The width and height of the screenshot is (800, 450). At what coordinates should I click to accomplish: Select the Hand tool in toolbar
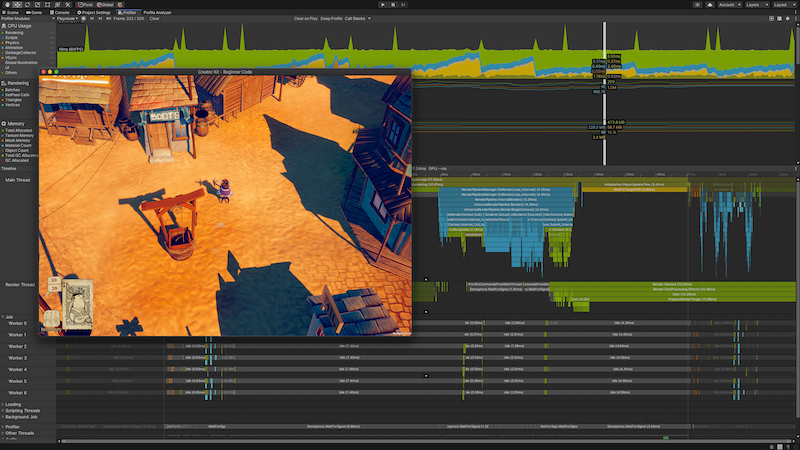pyautogui.click(x=5, y=4)
